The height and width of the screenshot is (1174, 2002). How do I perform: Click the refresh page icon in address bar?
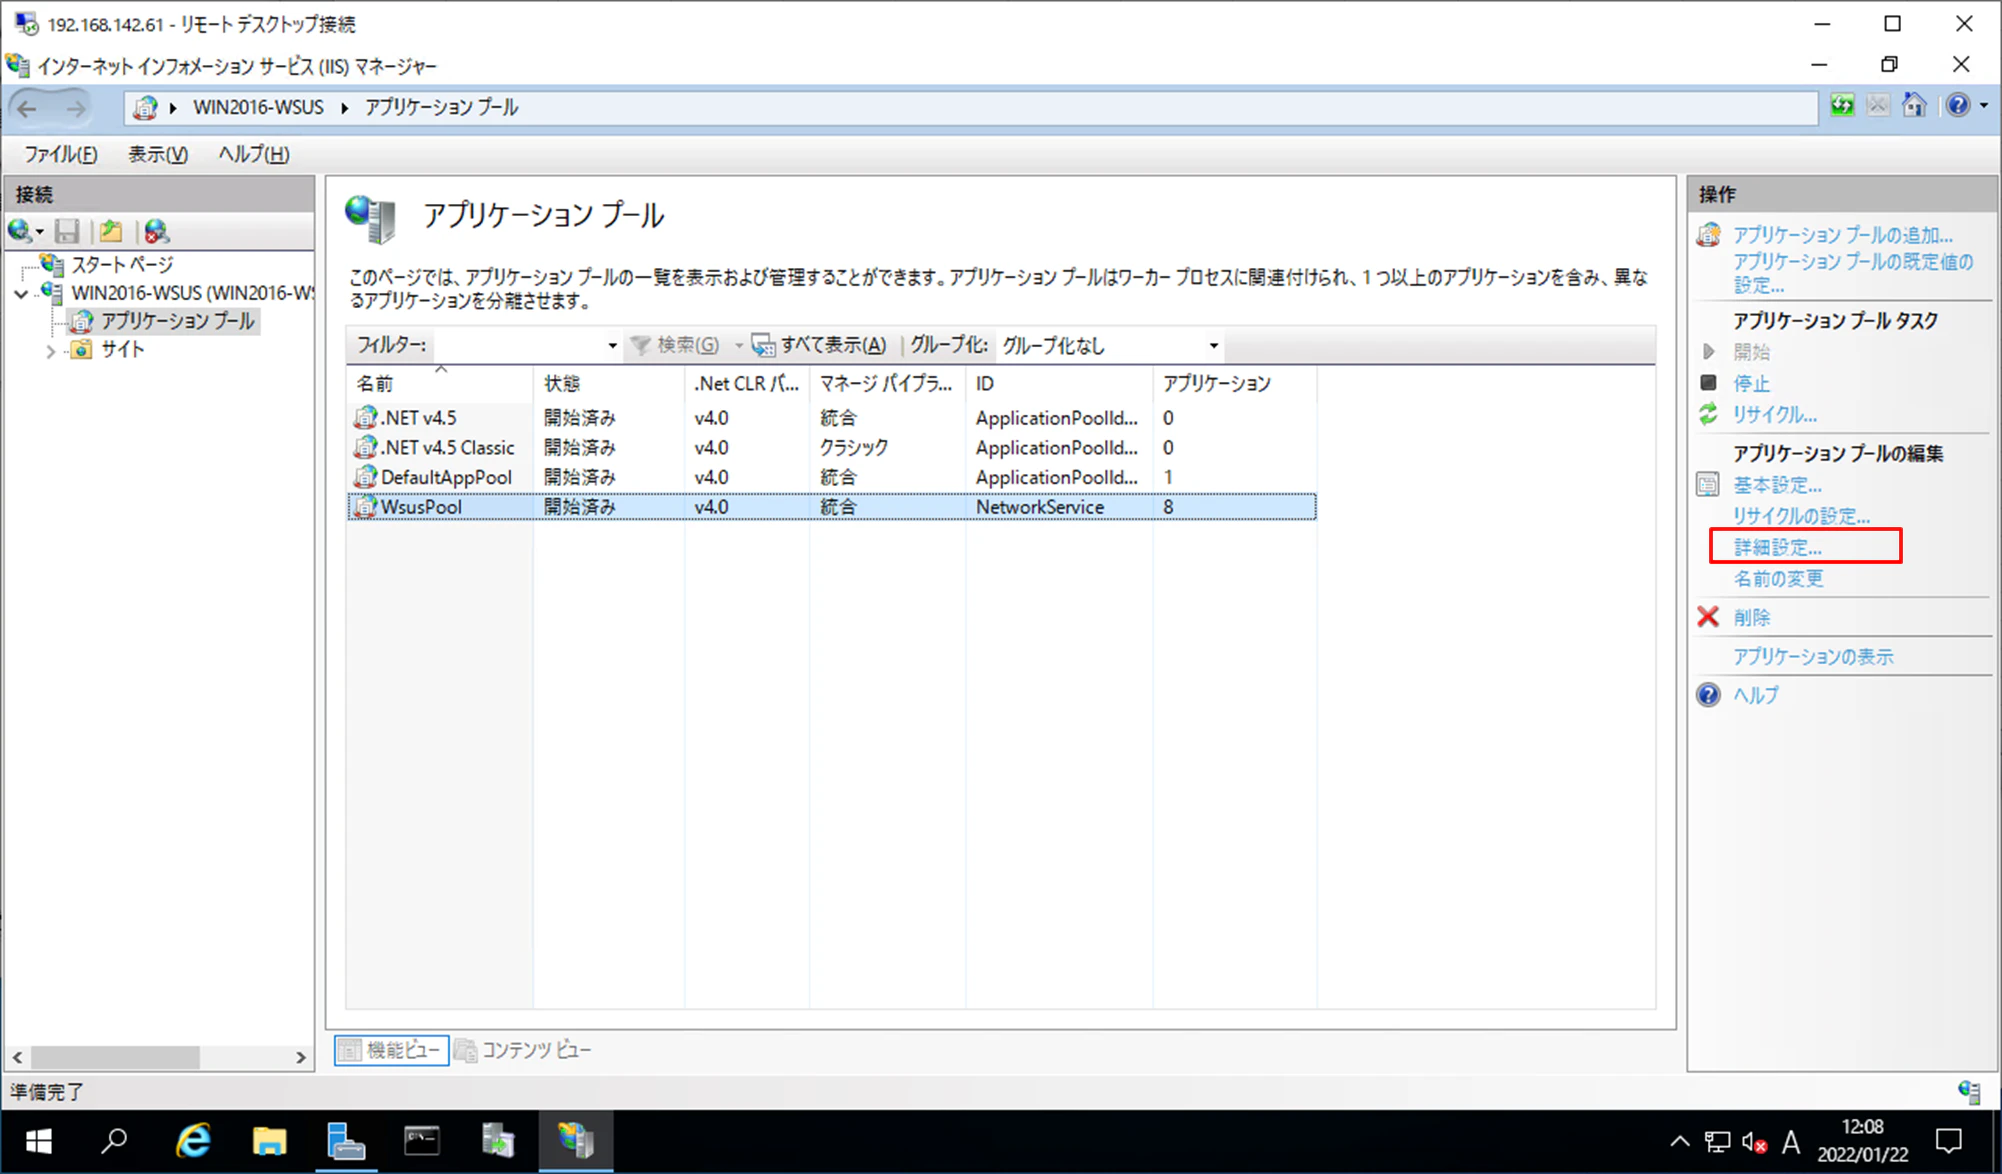coord(1842,106)
